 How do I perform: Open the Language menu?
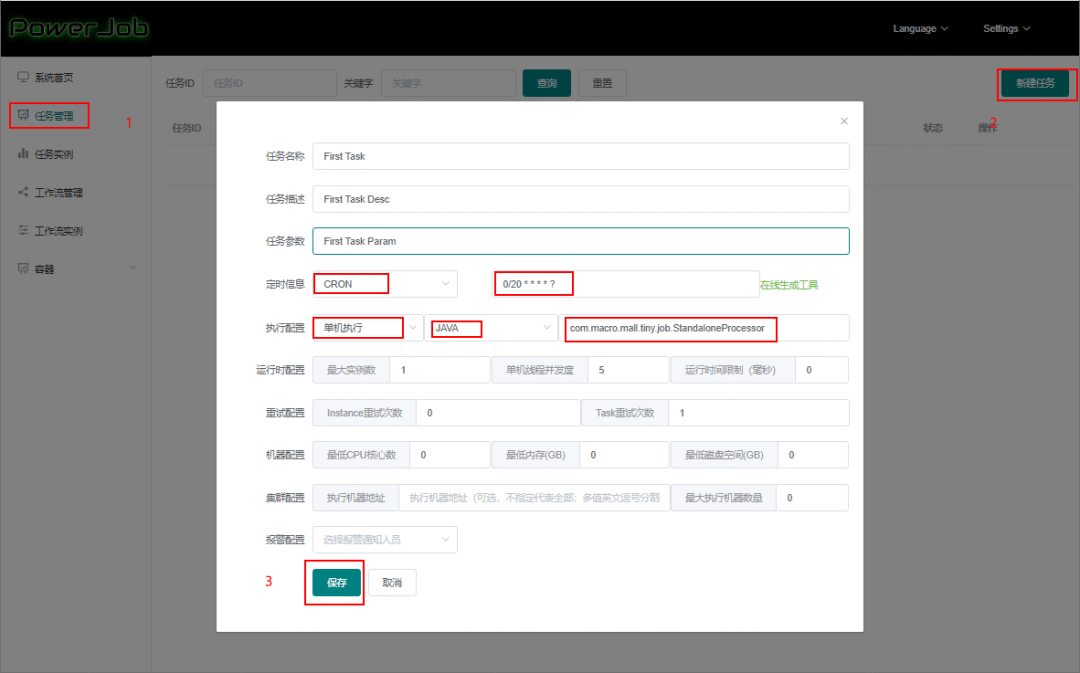pyautogui.click(x=920, y=28)
